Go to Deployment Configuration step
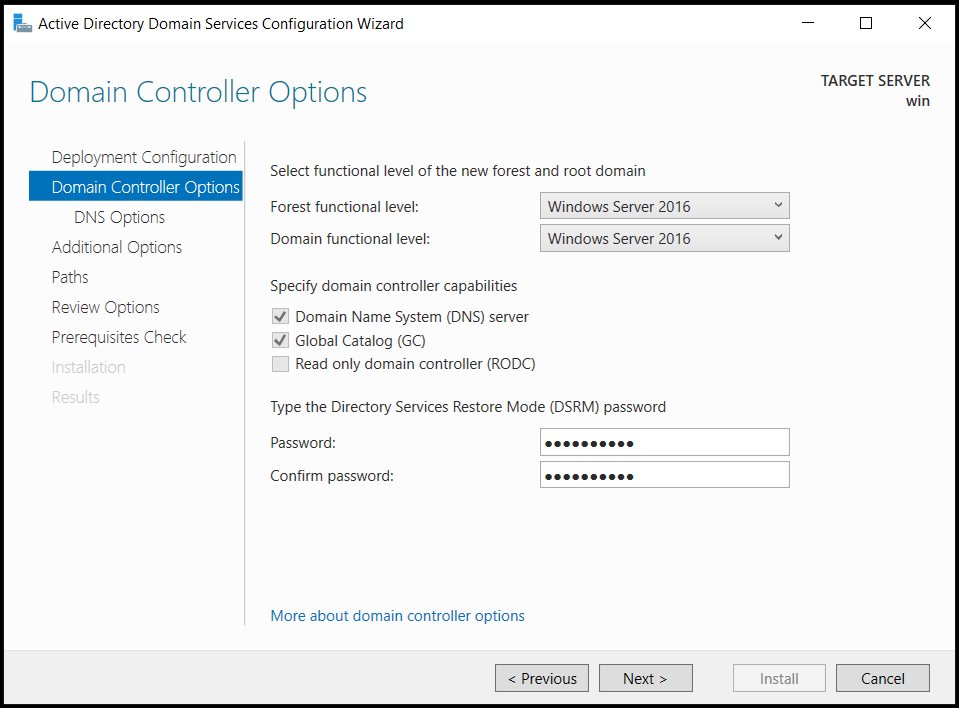The width and height of the screenshot is (959, 708). click(x=144, y=157)
